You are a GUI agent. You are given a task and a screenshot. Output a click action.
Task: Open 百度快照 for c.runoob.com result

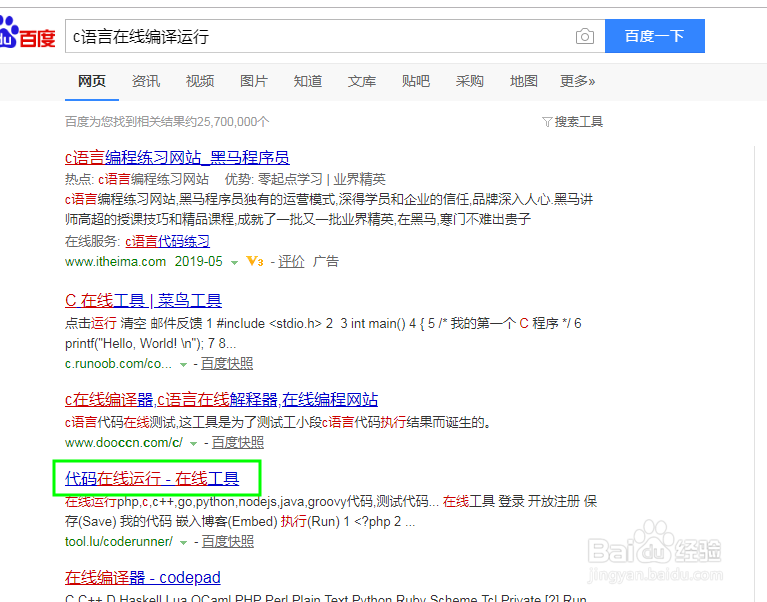[x=227, y=363]
